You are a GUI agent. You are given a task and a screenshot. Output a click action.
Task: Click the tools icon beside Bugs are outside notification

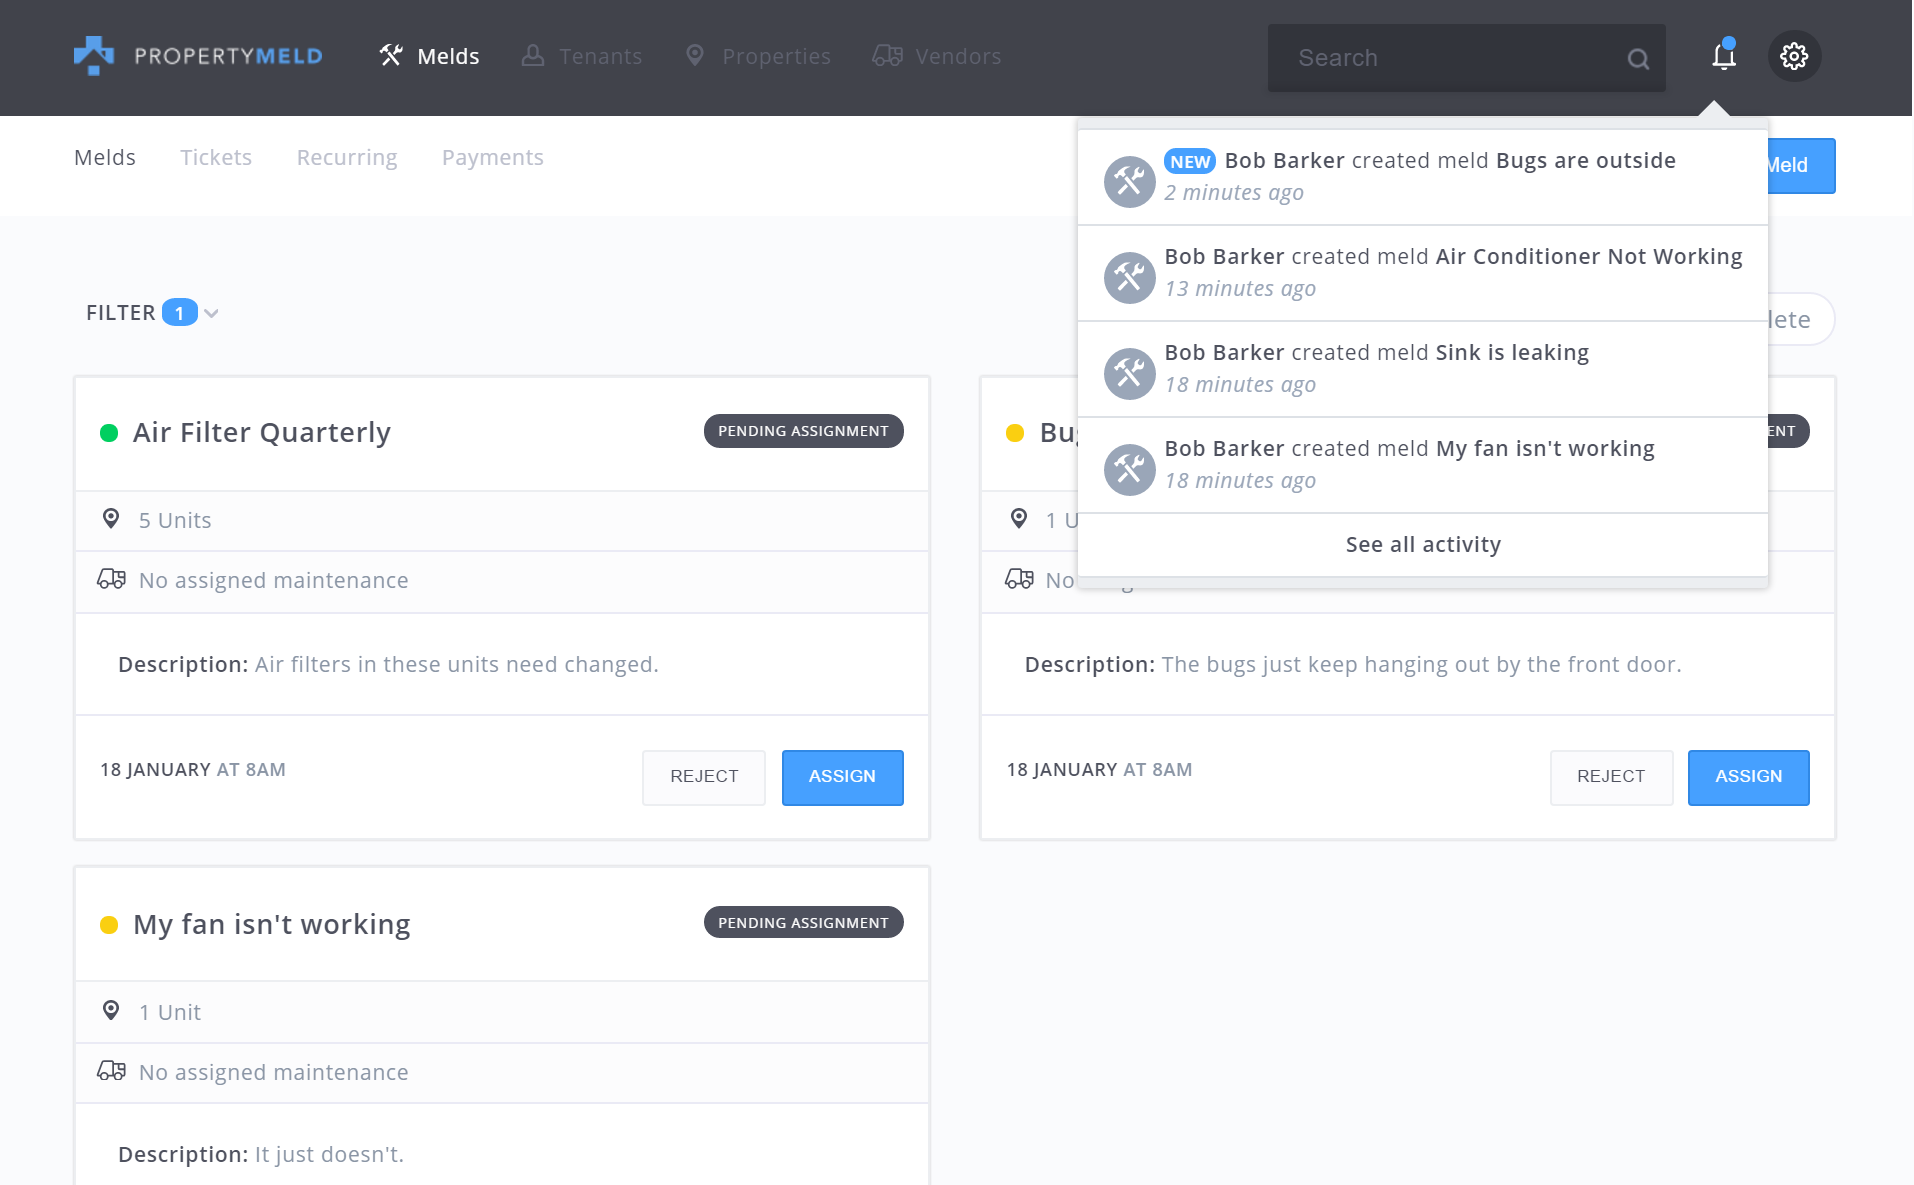point(1129,182)
